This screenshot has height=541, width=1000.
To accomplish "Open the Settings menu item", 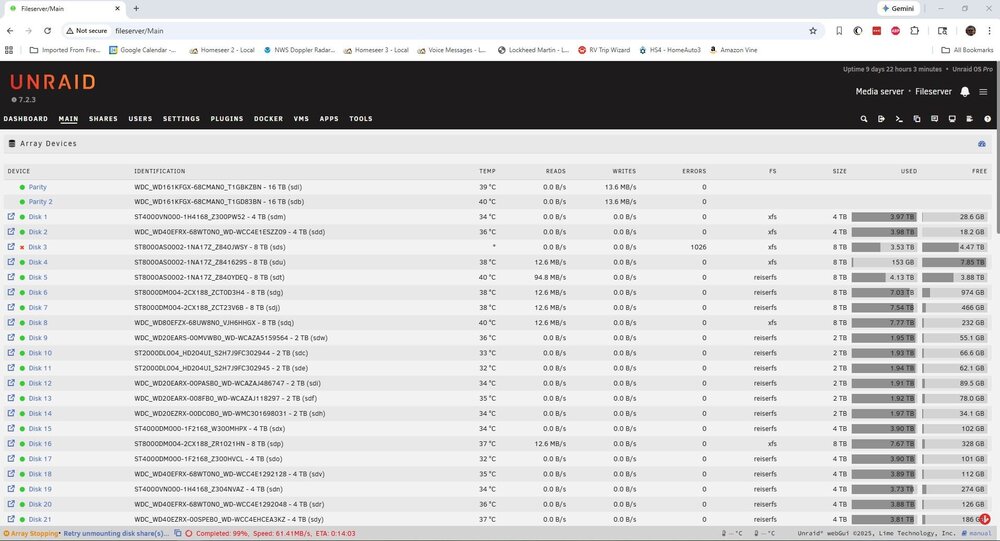I will pos(181,119).
